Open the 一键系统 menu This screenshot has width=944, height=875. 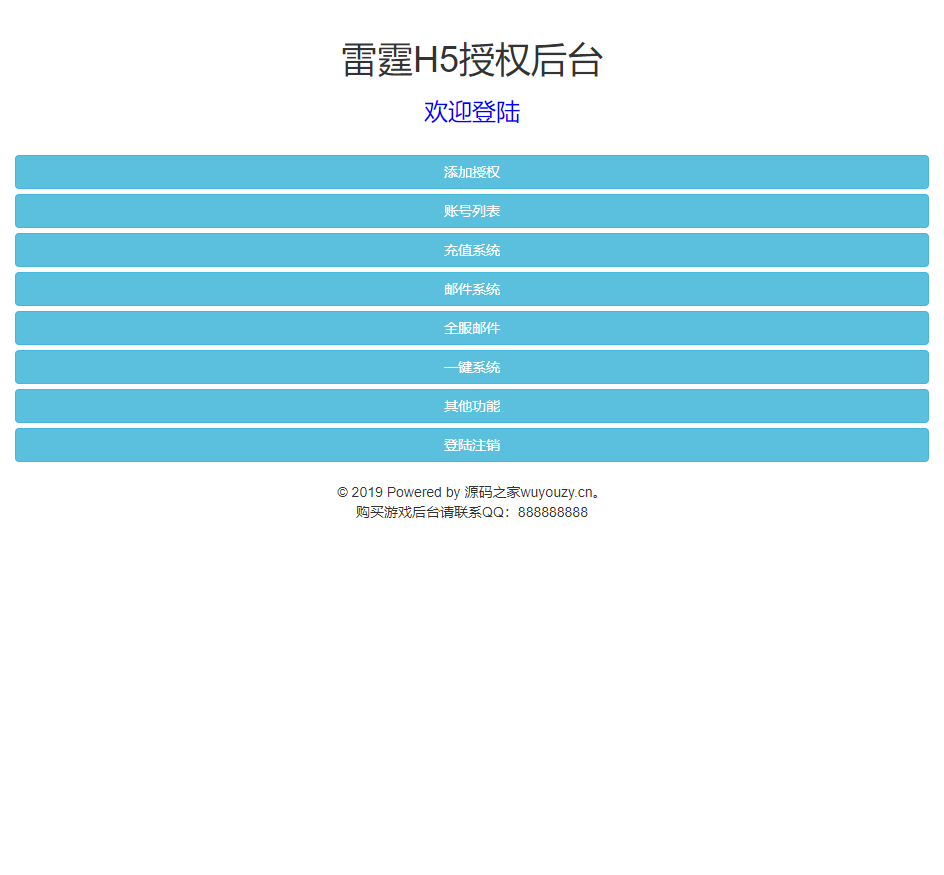point(471,367)
